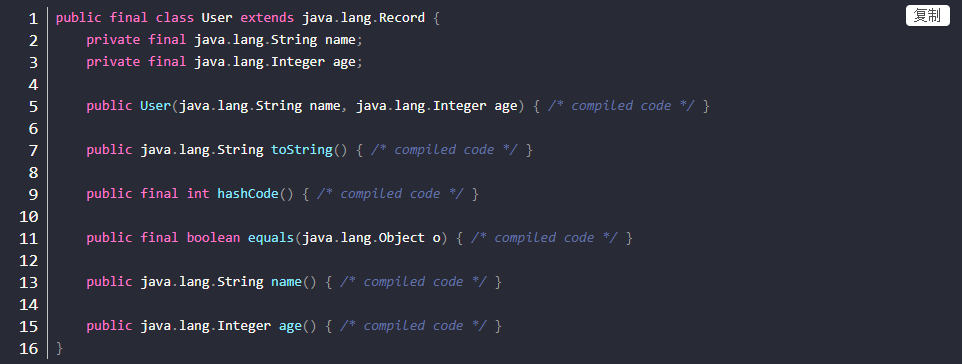Click the extends keyword on line 1

click(x=267, y=18)
